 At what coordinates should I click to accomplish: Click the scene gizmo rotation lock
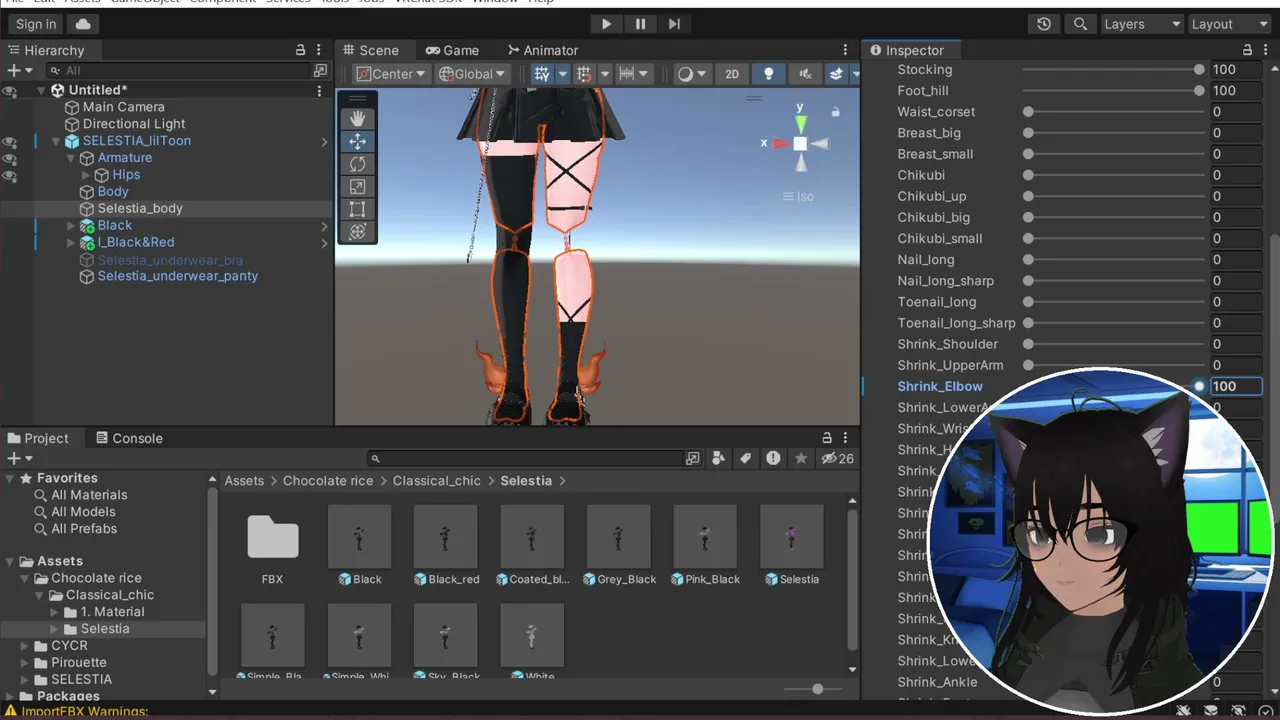836,111
